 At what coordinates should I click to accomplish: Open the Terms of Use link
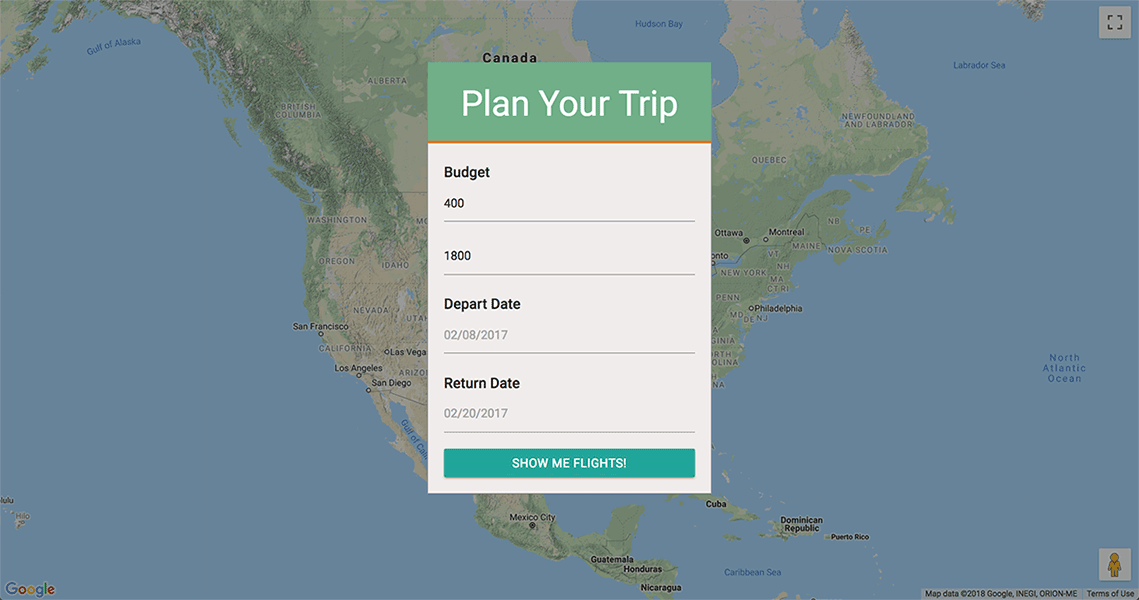(x=1110, y=593)
